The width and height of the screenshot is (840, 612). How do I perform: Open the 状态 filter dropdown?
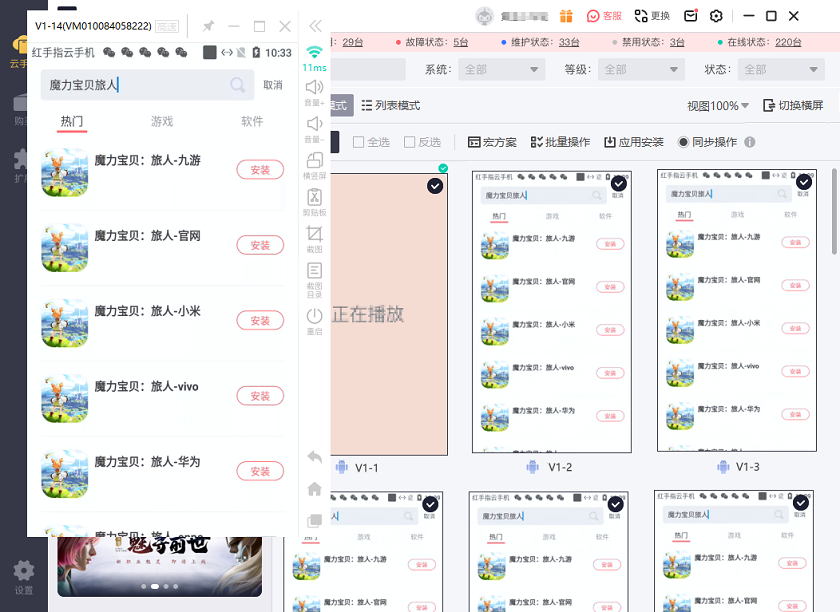click(781, 69)
